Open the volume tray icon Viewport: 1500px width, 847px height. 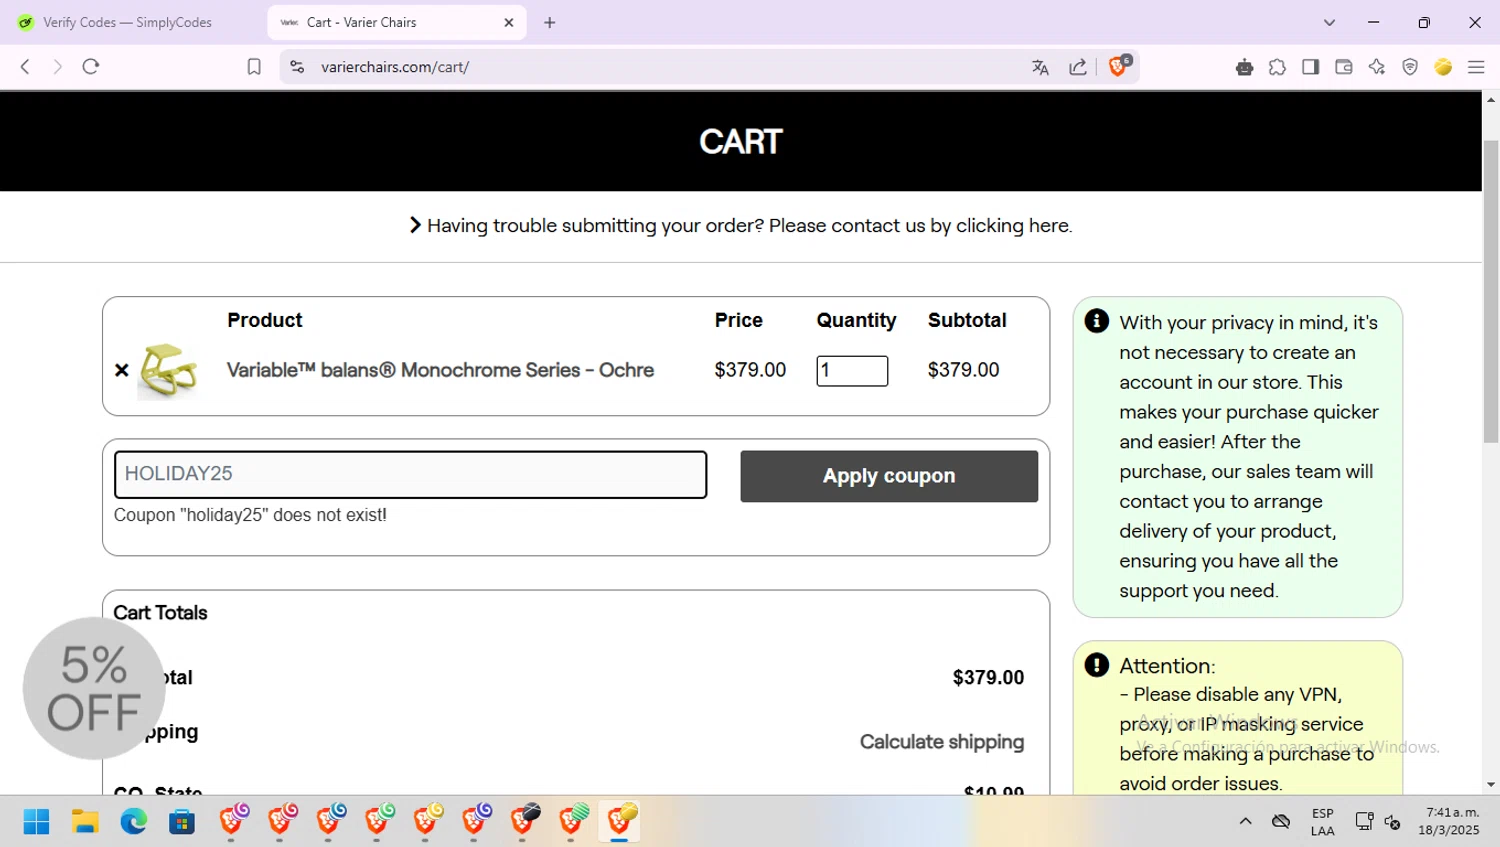tap(1392, 822)
